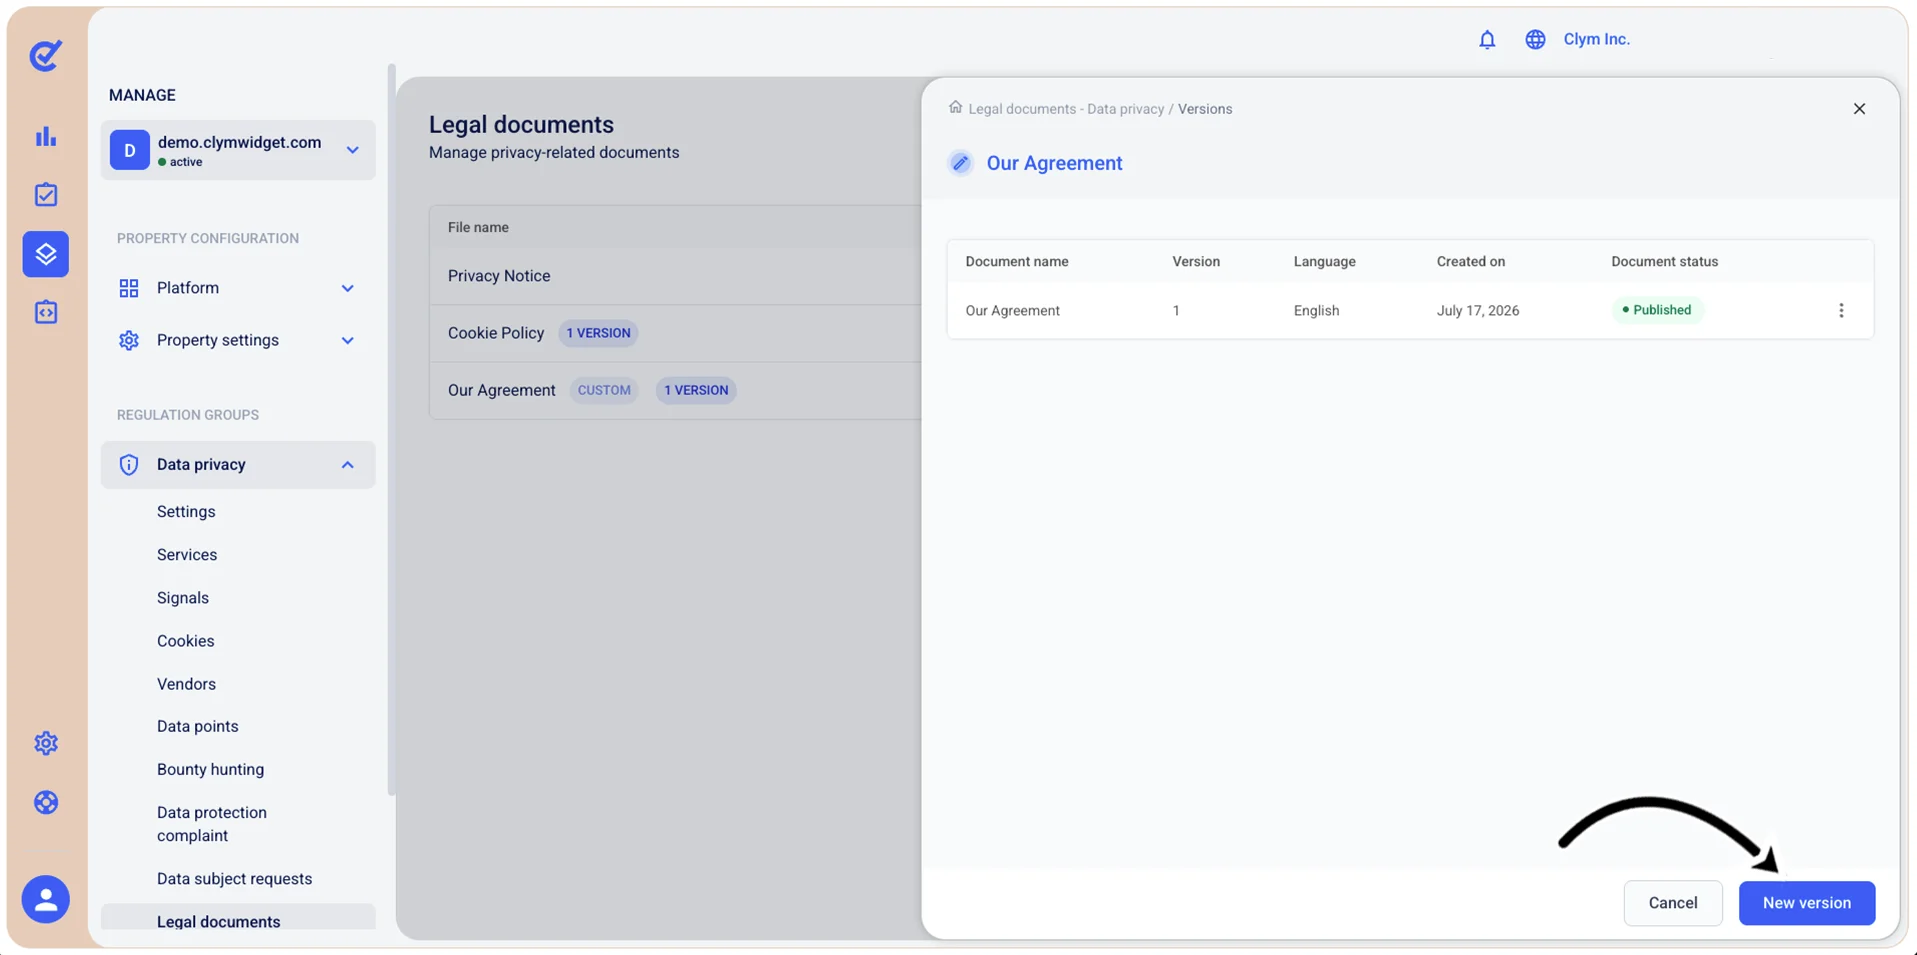
Task: Open the Vendors menu item
Action: pos(186,684)
